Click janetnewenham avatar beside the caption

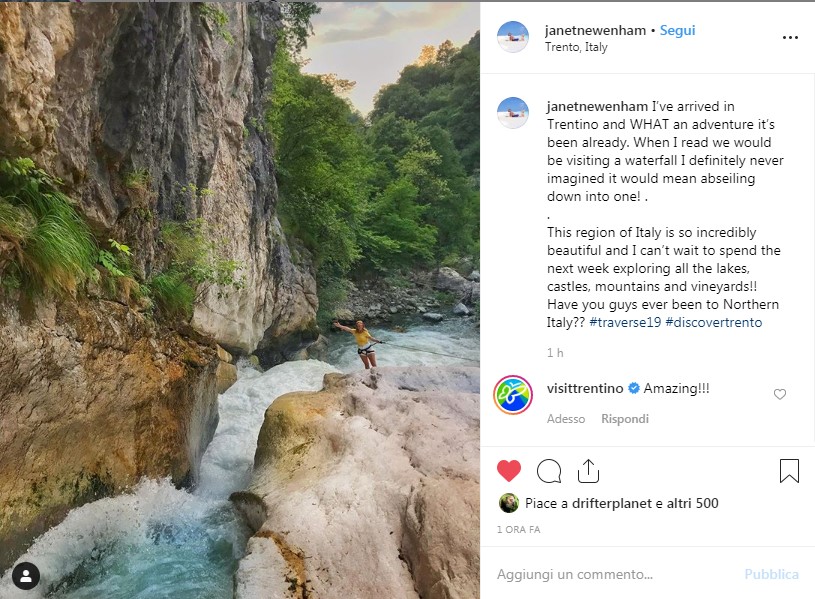[x=513, y=113]
